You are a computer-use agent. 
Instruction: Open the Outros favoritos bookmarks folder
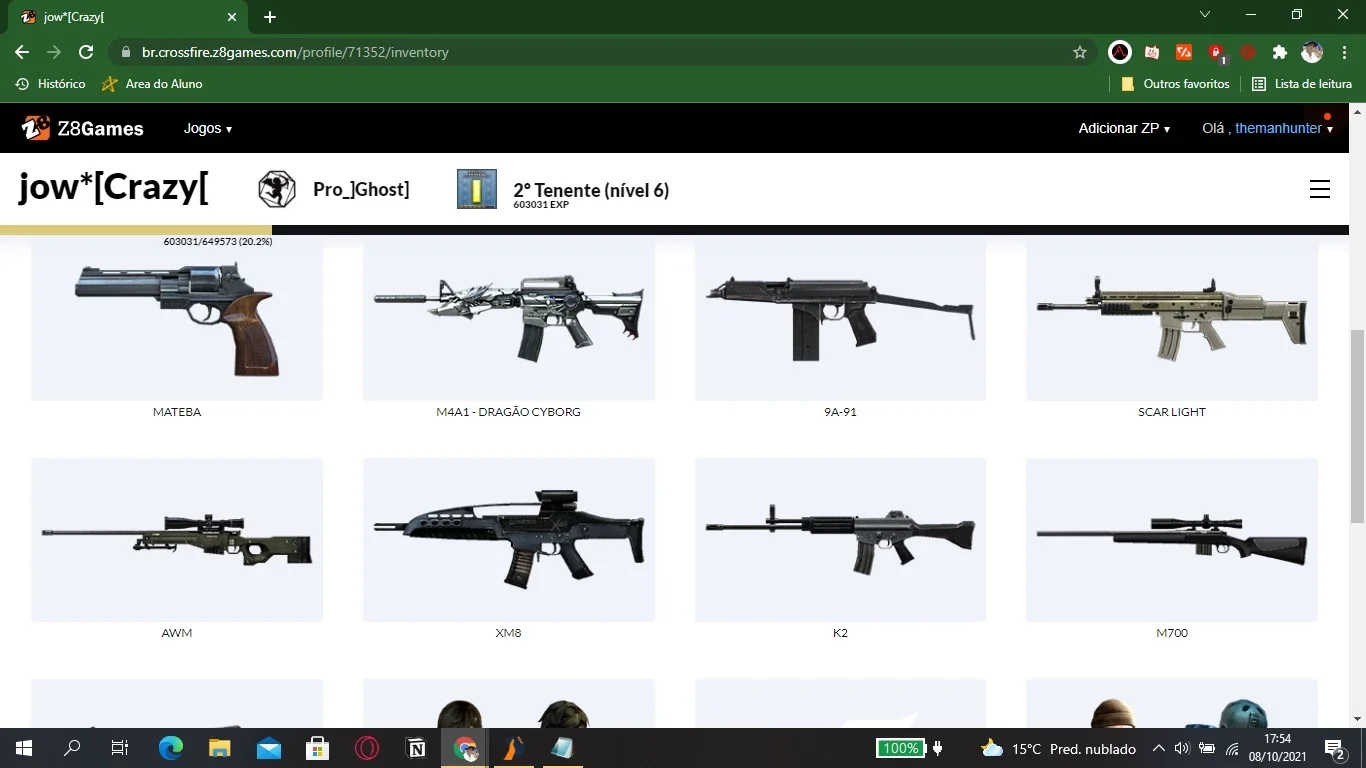[1175, 84]
